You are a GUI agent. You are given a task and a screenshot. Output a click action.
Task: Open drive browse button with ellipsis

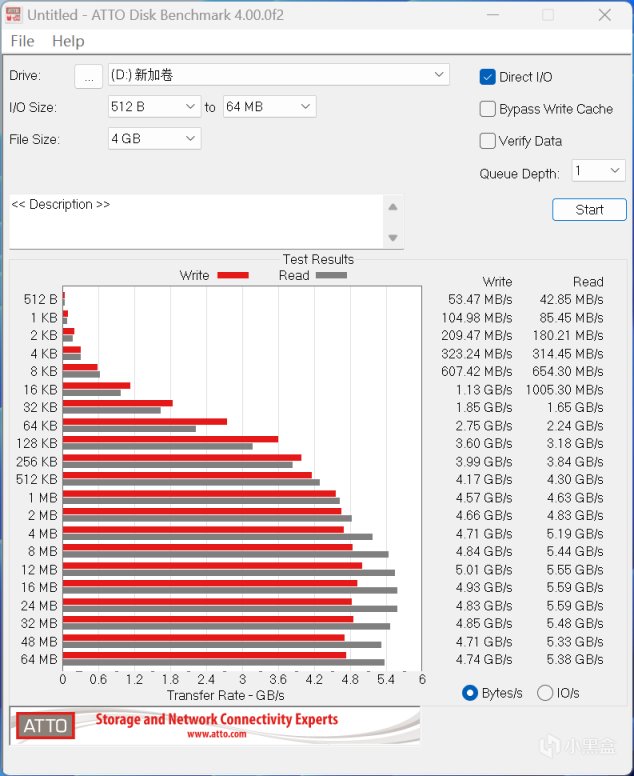pyautogui.click(x=89, y=76)
